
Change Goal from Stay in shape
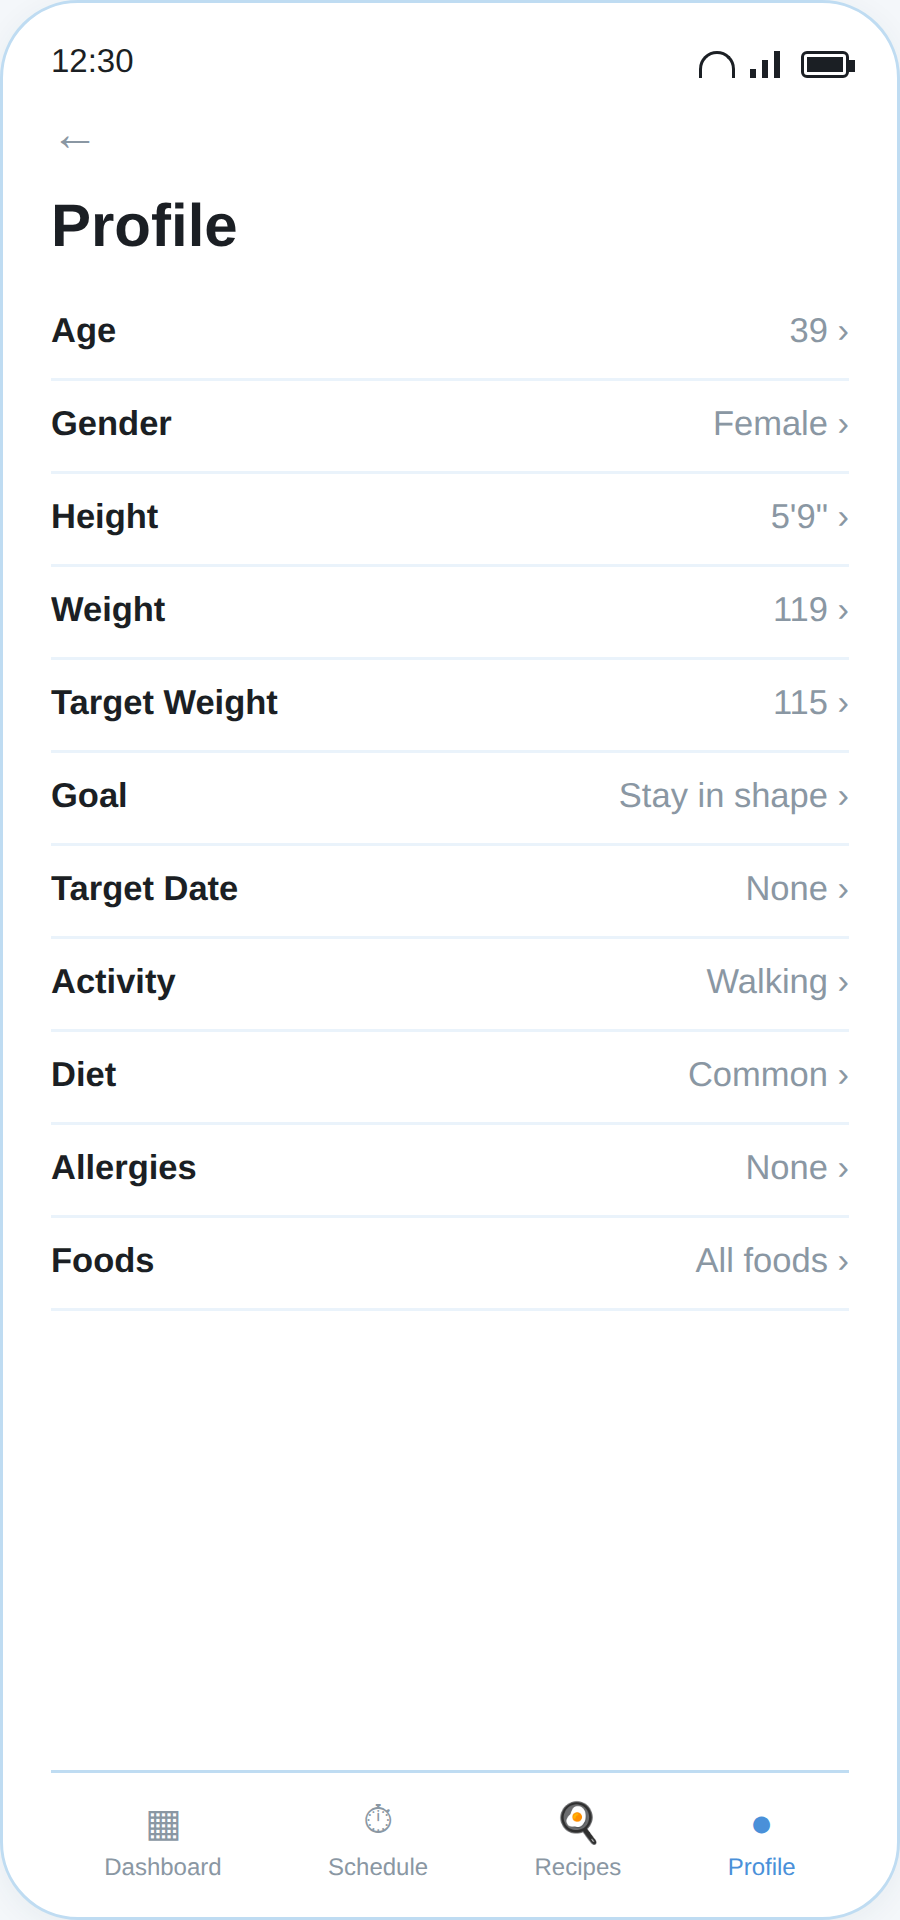point(450,797)
